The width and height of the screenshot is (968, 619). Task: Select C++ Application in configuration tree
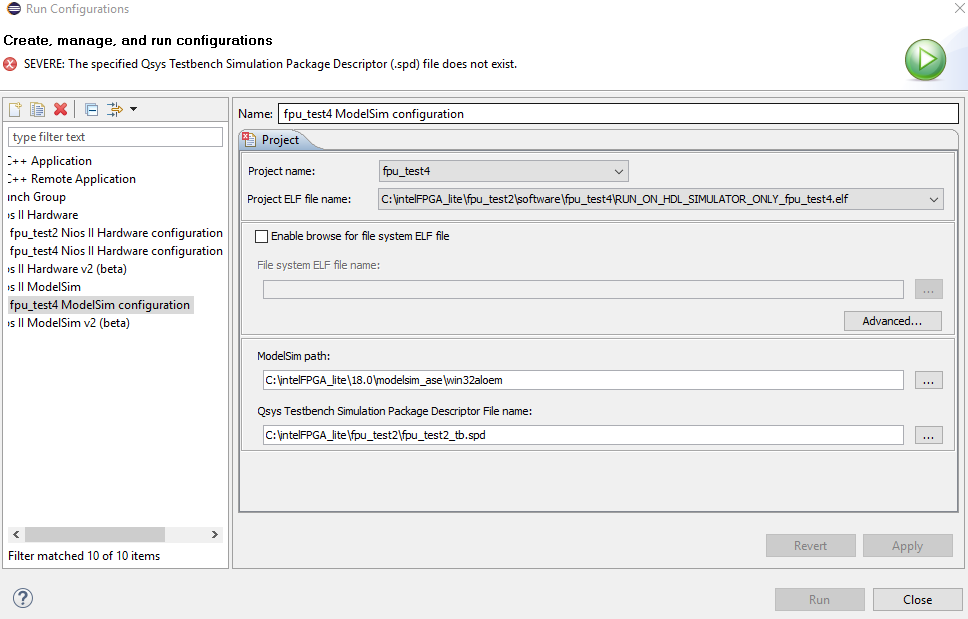(50, 161)
